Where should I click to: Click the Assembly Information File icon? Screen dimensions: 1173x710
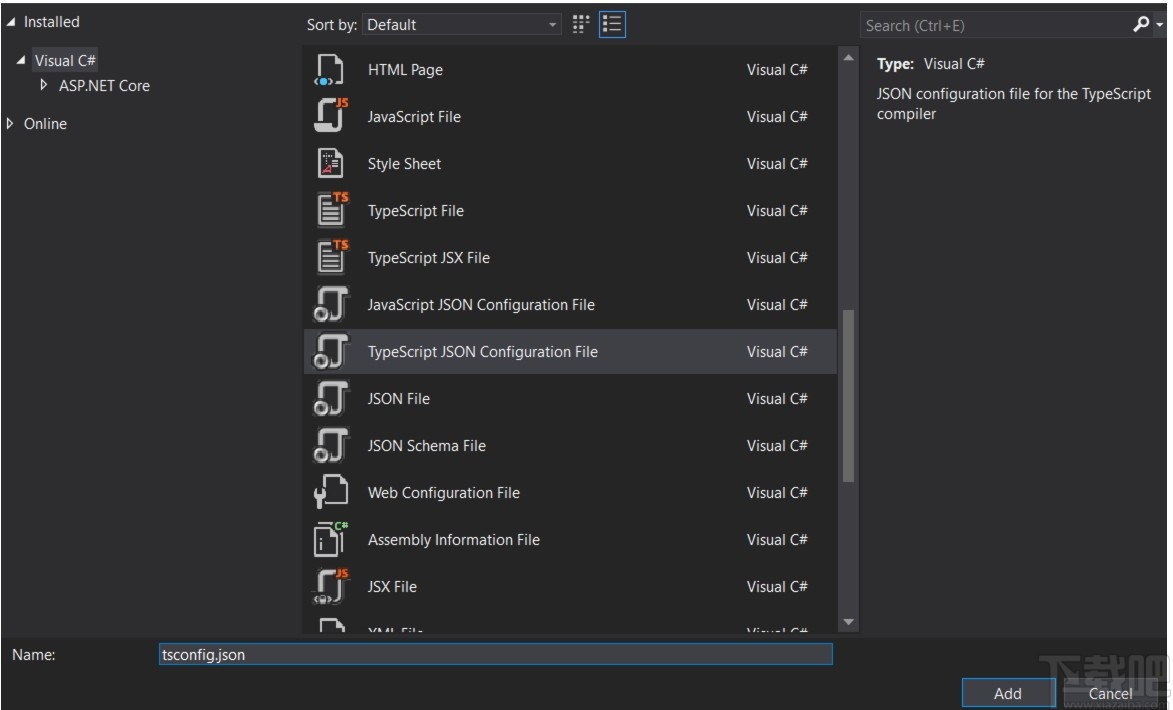coord(330,540)
